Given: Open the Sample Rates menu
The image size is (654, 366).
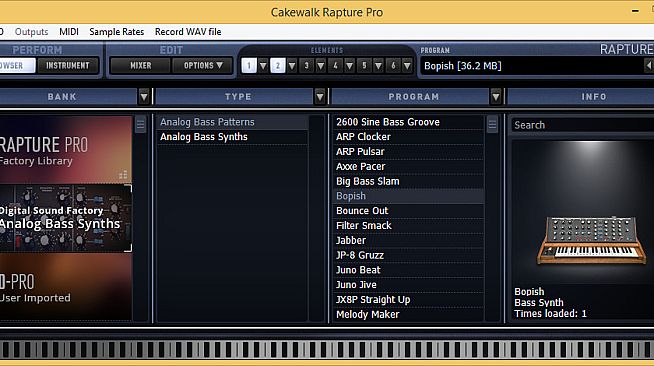Looking at the screenshot, I should [116, 32].
